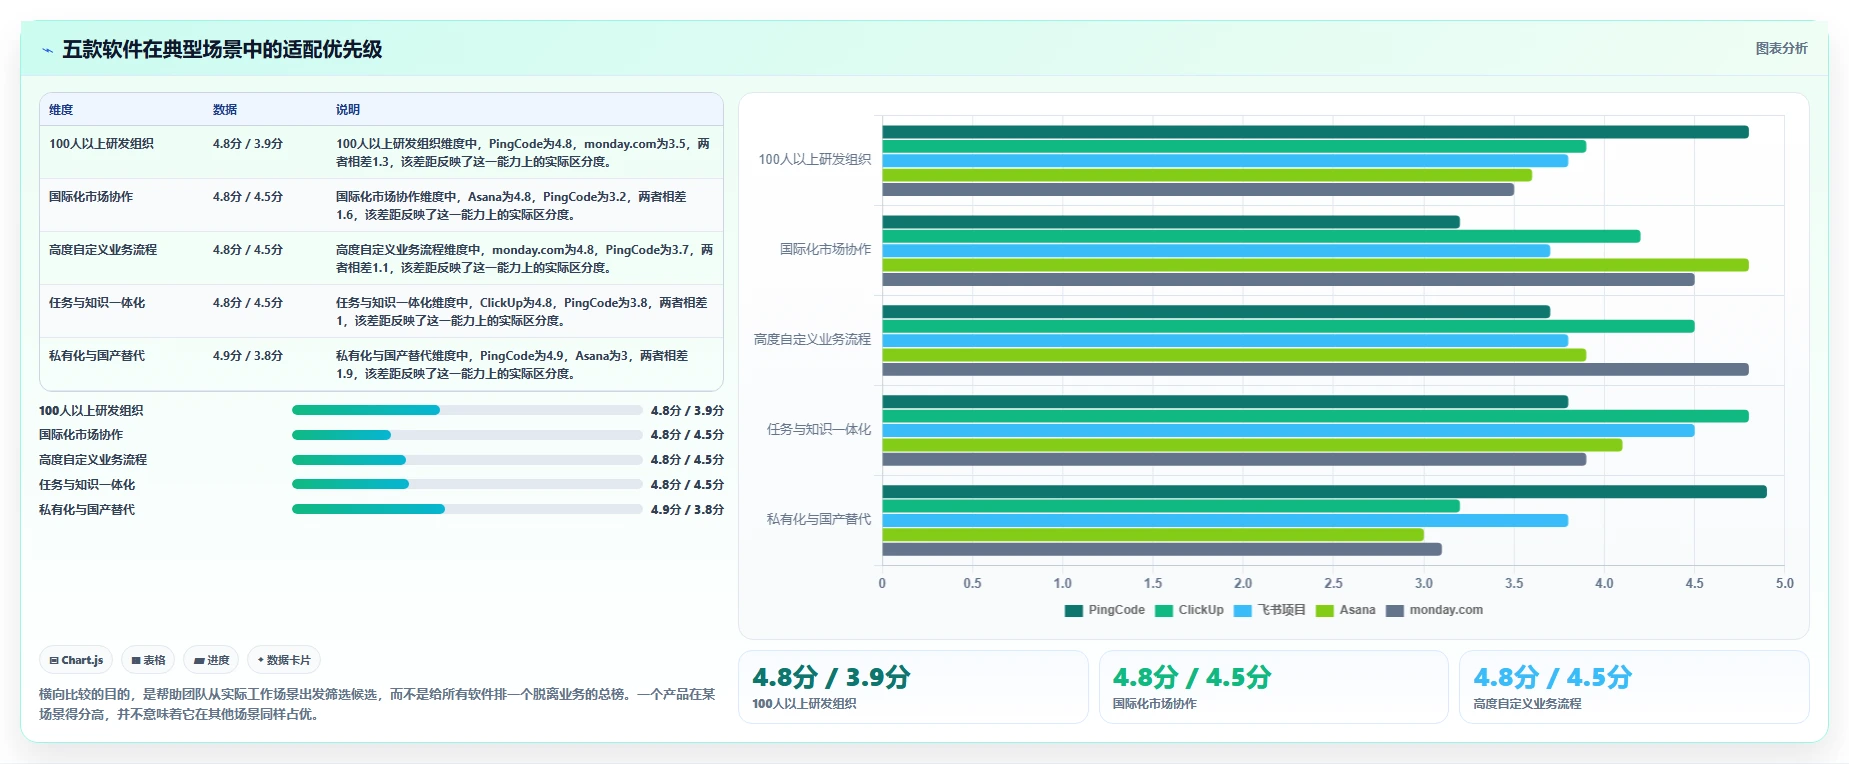Click 4.9分 / 3.8分 value beside the progress bars

tap(687, 510)
